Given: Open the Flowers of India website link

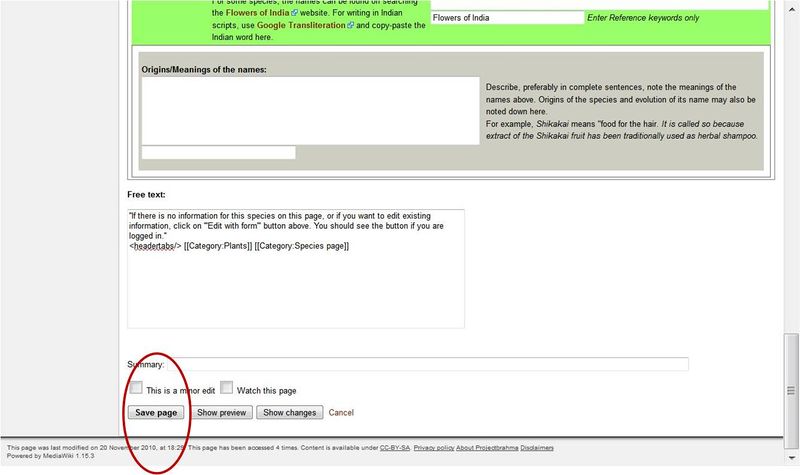Looking at the screenshot, I should point(257,13).
